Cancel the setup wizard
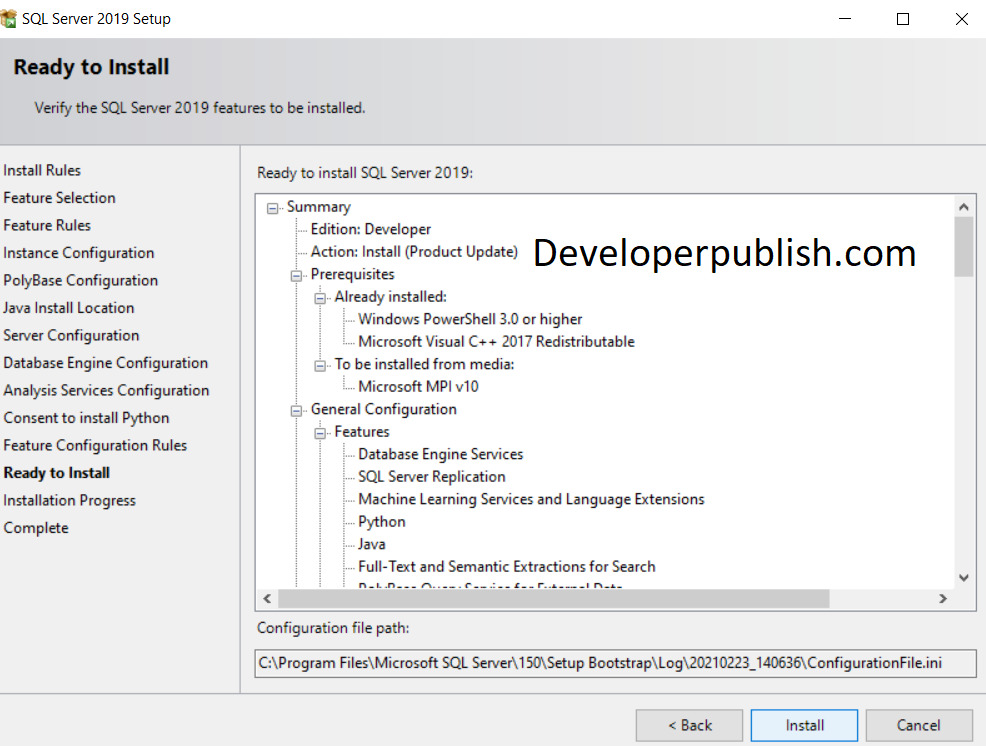 pyautogui.click(x=918, y=725)
